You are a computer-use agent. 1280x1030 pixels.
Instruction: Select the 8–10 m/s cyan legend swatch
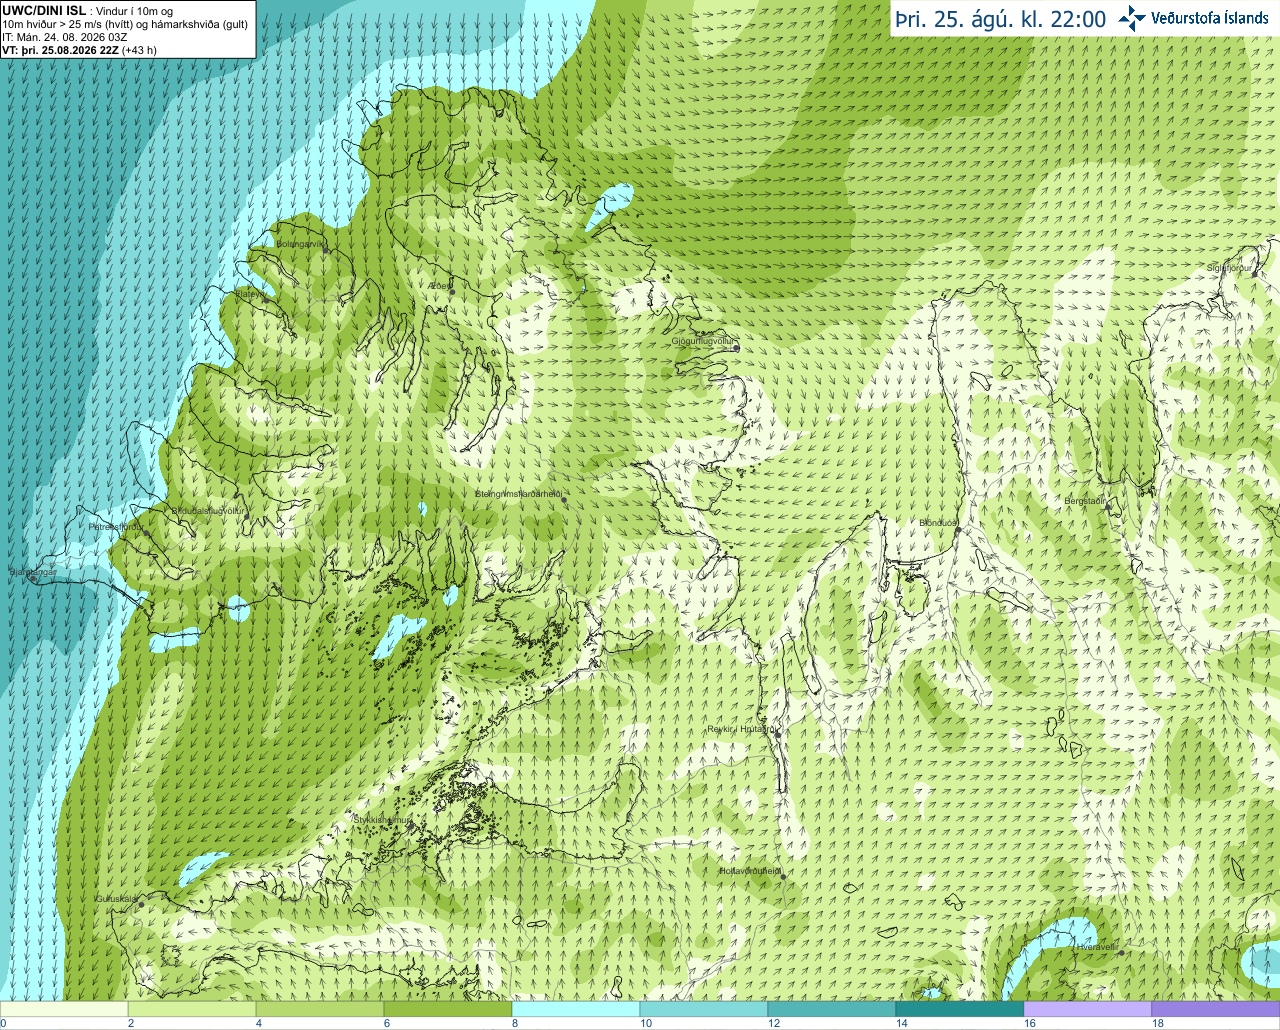576,1009
